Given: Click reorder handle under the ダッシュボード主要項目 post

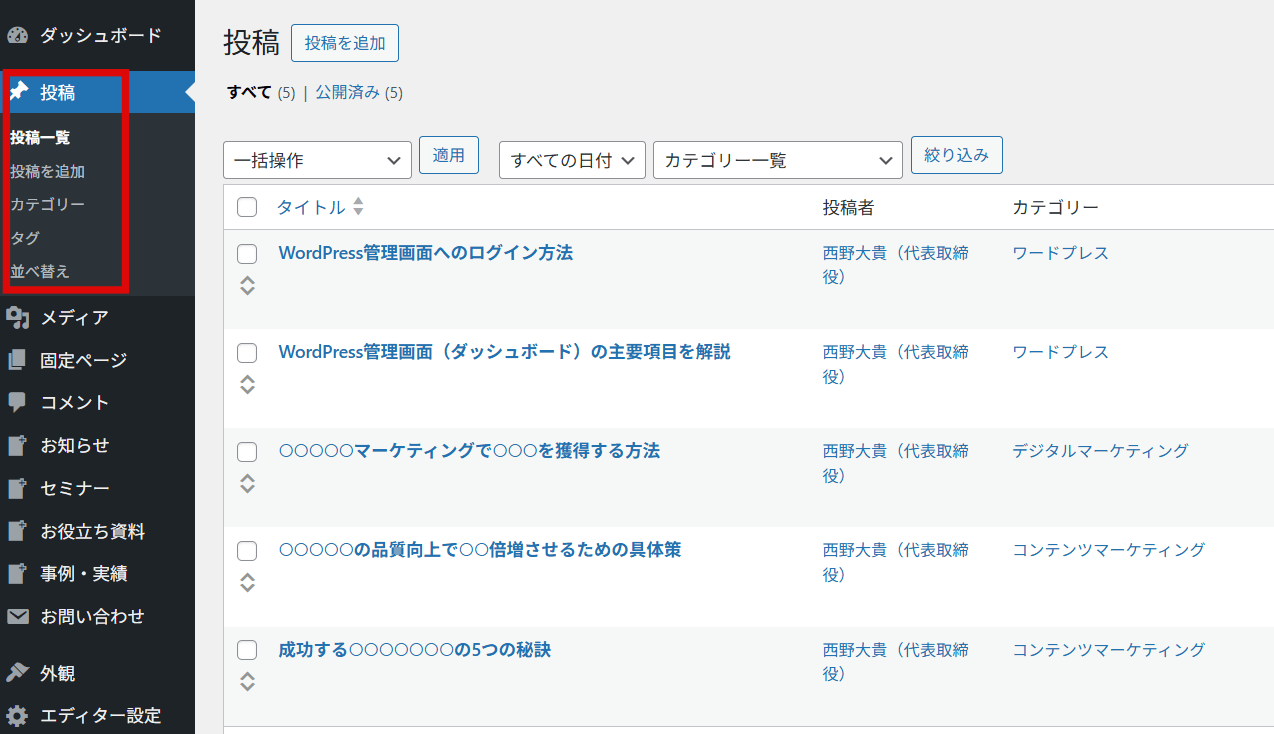Looking at the screenshot, I should coord(247,384).
